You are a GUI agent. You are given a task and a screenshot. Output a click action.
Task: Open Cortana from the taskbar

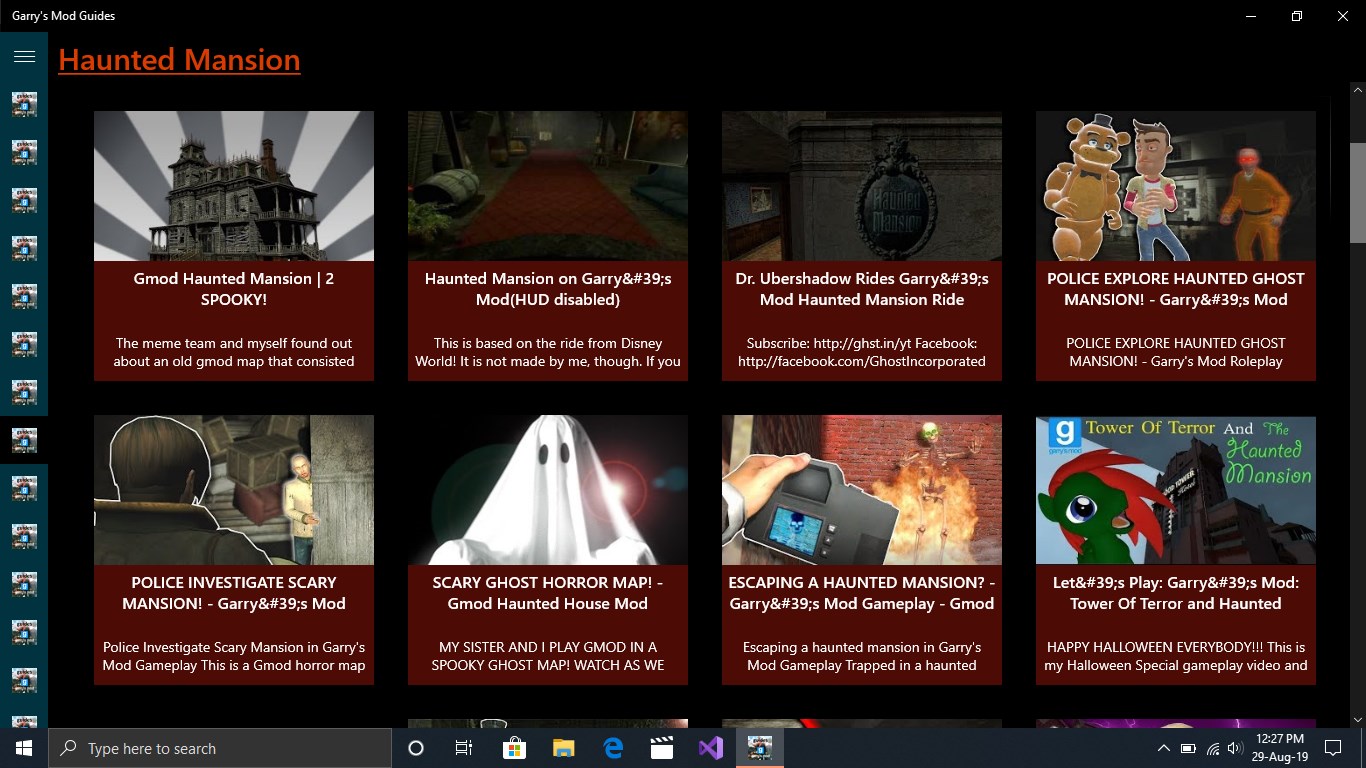pos(416,748)
